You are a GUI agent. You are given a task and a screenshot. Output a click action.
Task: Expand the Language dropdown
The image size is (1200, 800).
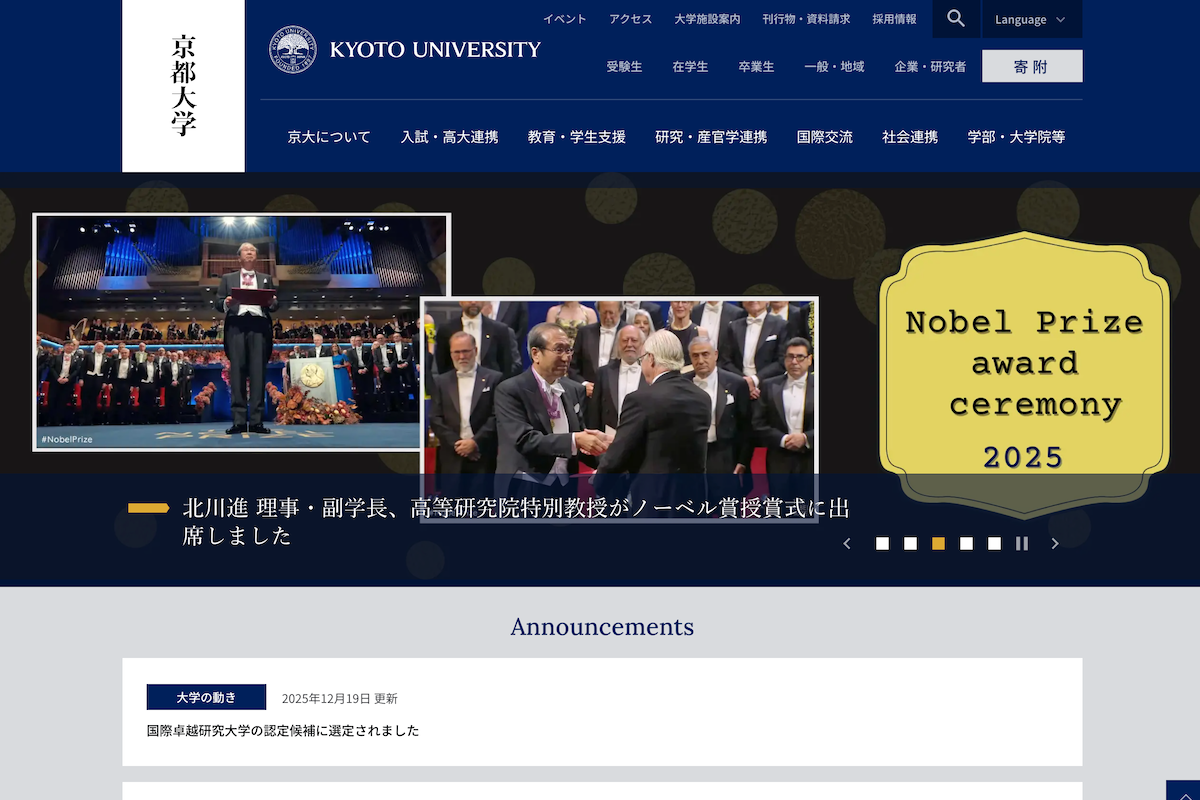(x=1030, y=19)
